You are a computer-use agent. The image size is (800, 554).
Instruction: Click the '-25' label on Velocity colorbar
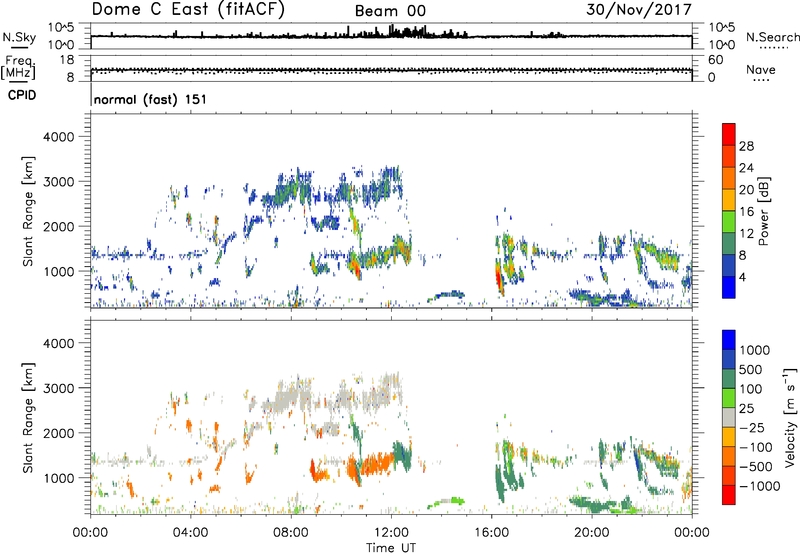click(752, 427)
